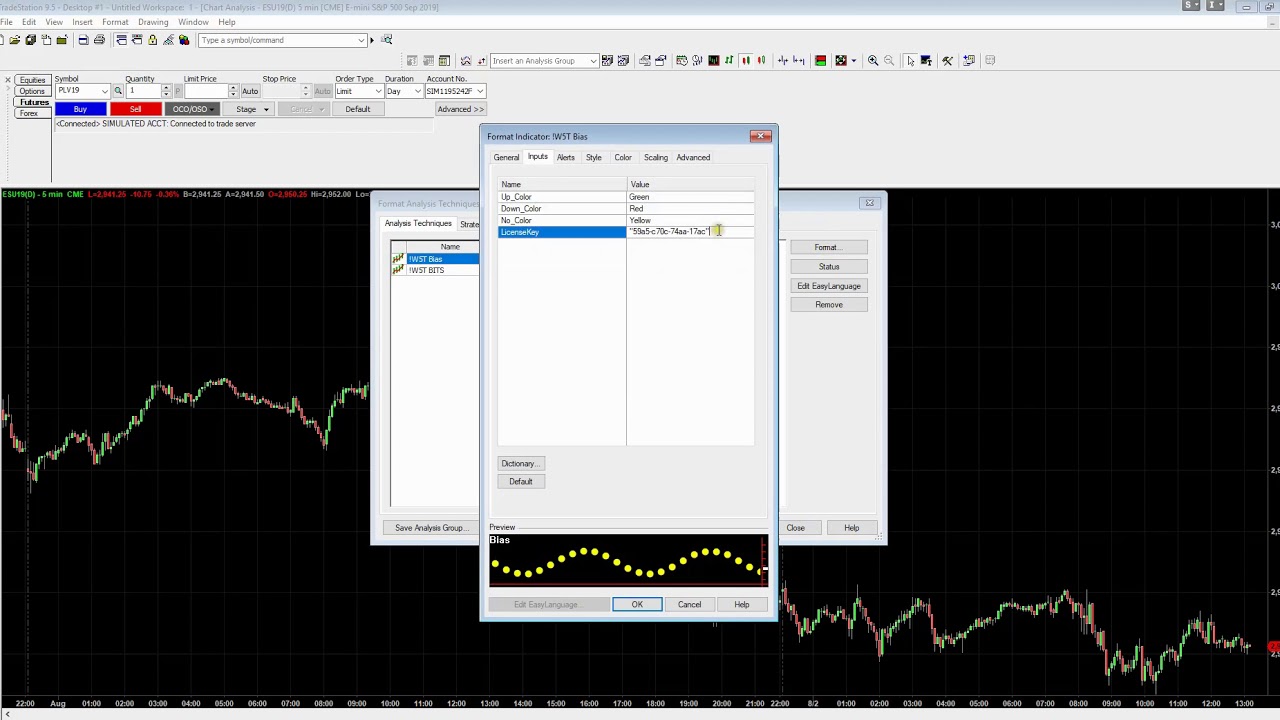
Task: Click the Bias preview thumbnail
Action: click(x=627, y=560)
